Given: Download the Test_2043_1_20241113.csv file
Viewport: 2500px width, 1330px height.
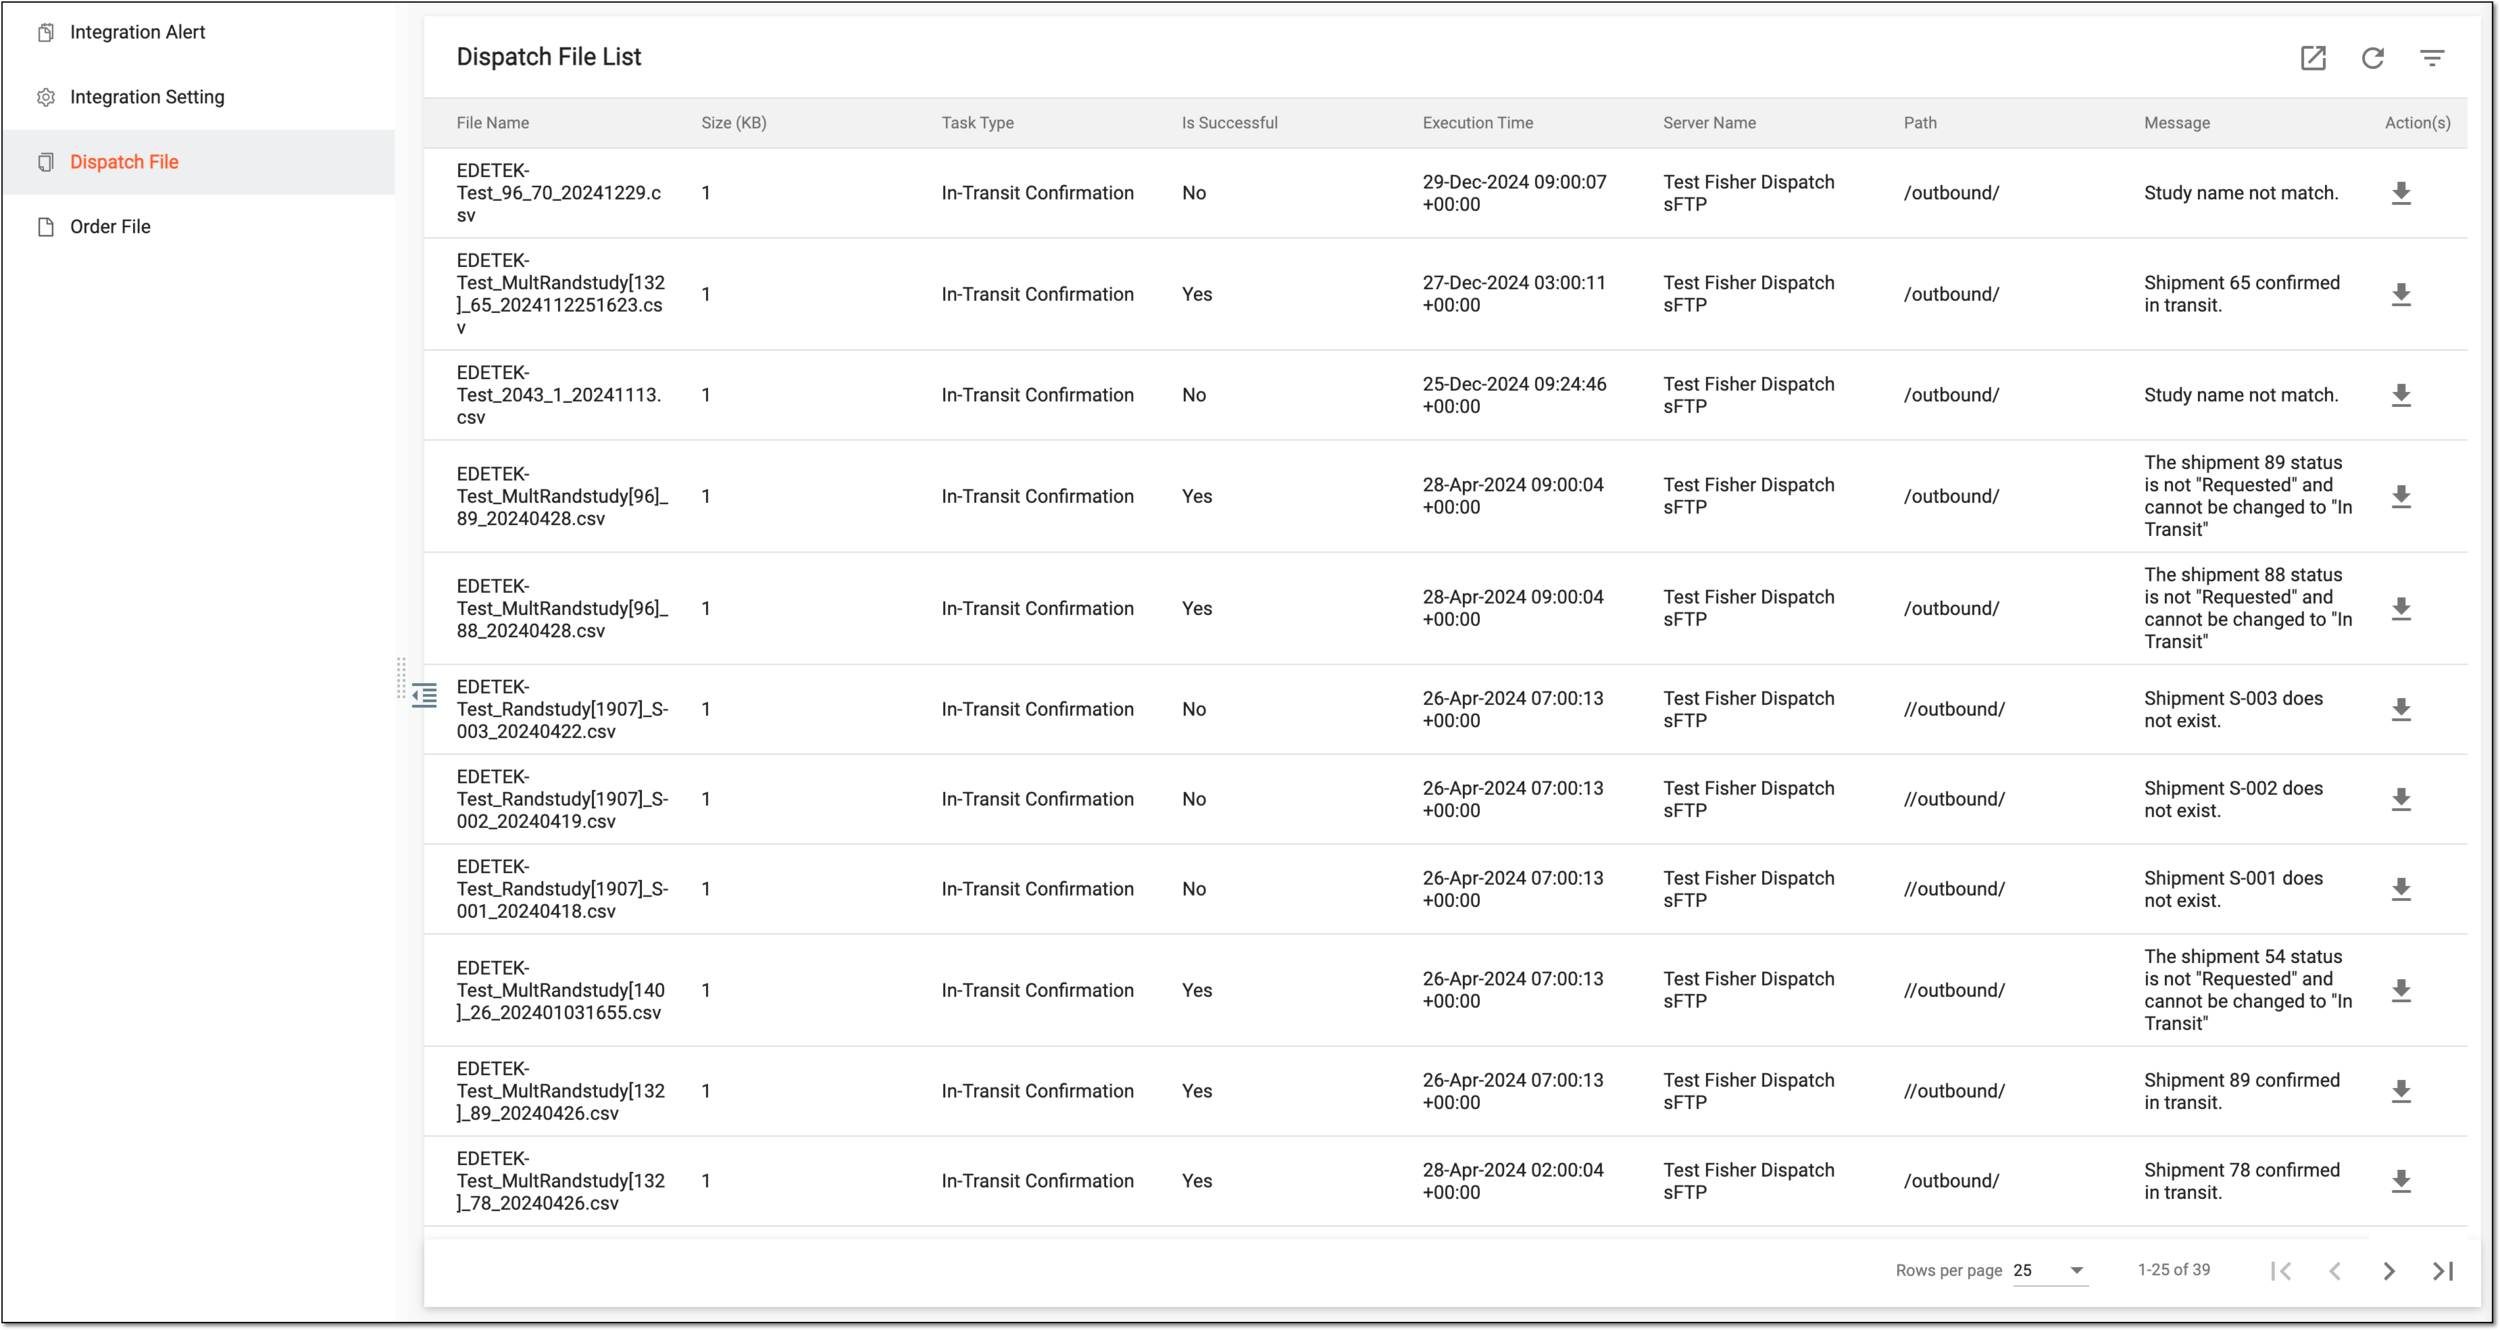Looking at the screenshot, I should pyautogui.click(x=2401, y=395).
